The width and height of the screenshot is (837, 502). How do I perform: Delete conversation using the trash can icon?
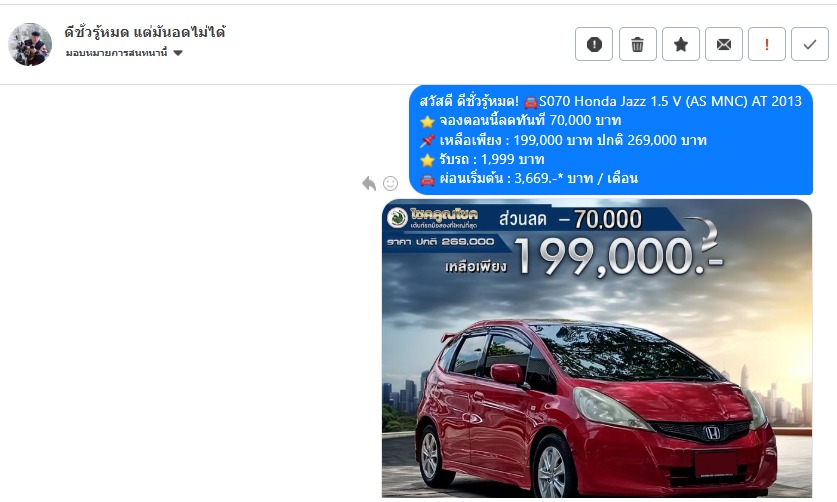637,44
